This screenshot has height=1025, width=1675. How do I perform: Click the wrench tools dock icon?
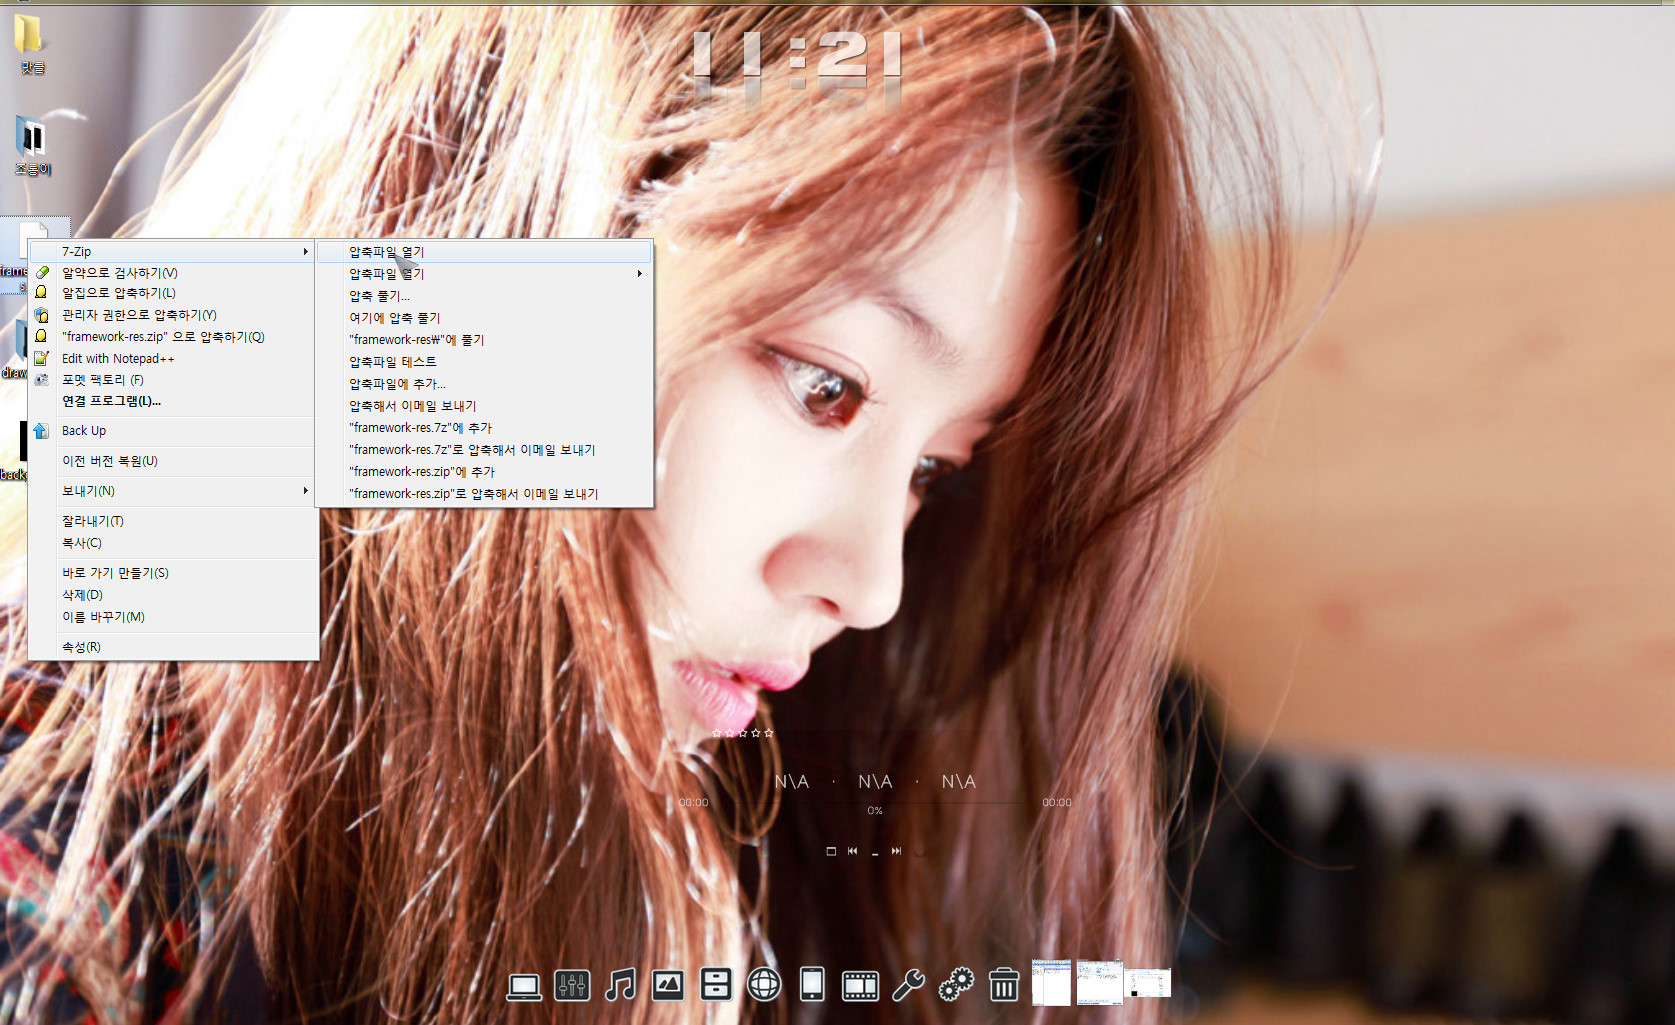coord(908,986)
